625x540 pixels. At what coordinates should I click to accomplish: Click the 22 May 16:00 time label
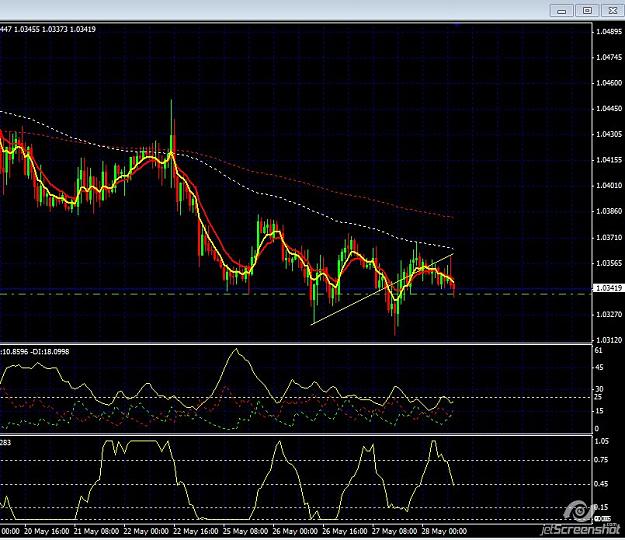point(196,532)
